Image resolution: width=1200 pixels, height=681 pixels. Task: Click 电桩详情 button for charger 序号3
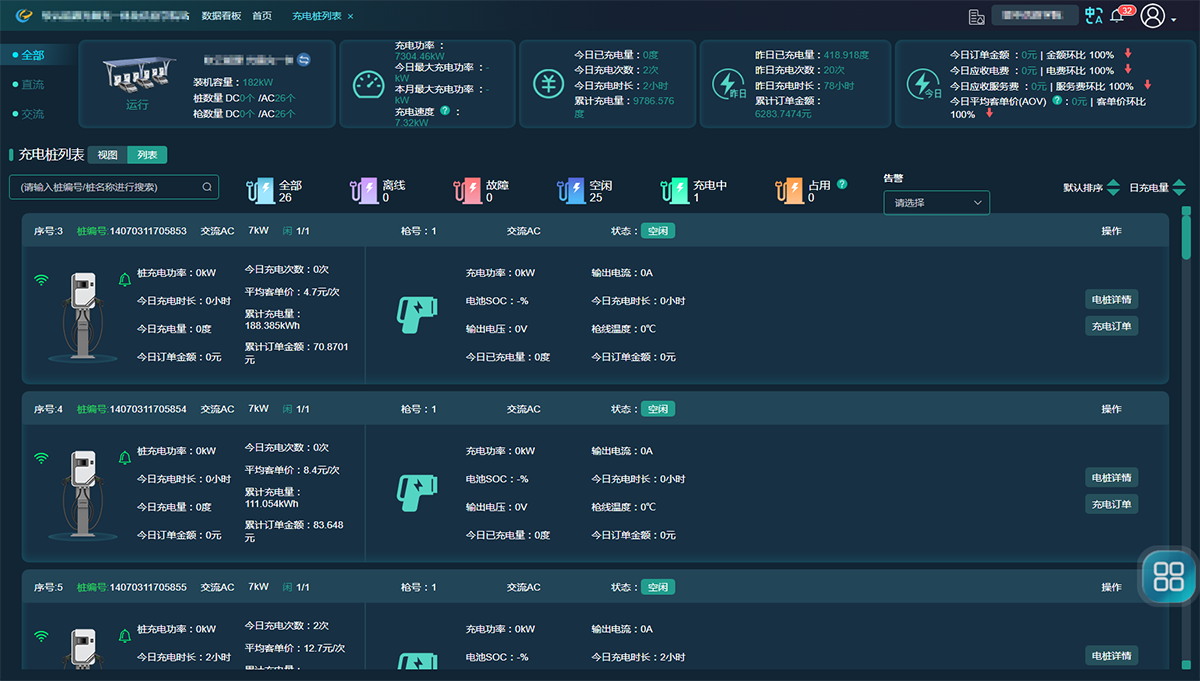pos(1111,299)
